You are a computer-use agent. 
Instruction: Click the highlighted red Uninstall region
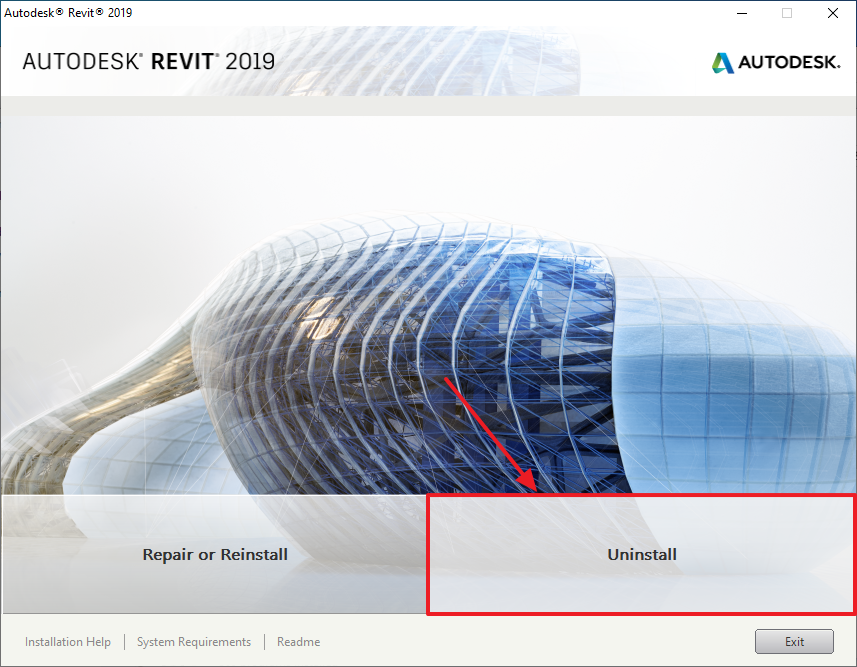(x=641, y=554)
